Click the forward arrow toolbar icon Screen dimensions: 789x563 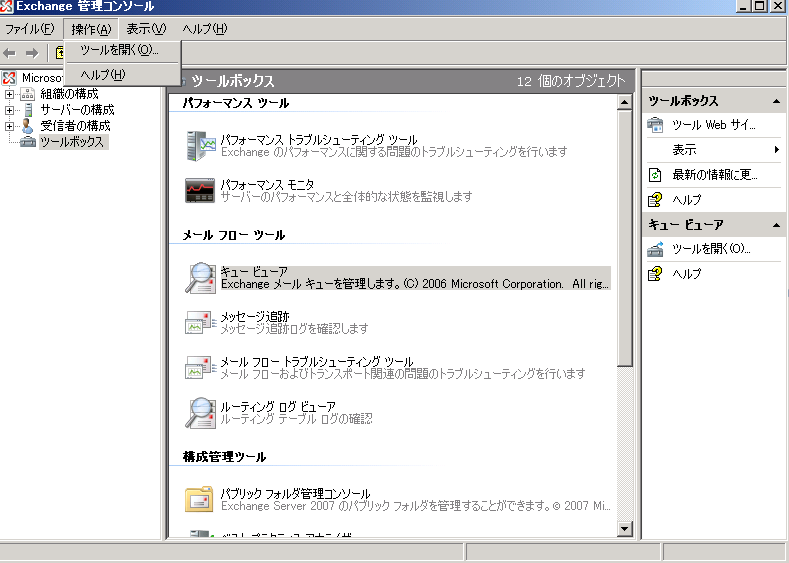click(32, 53)
